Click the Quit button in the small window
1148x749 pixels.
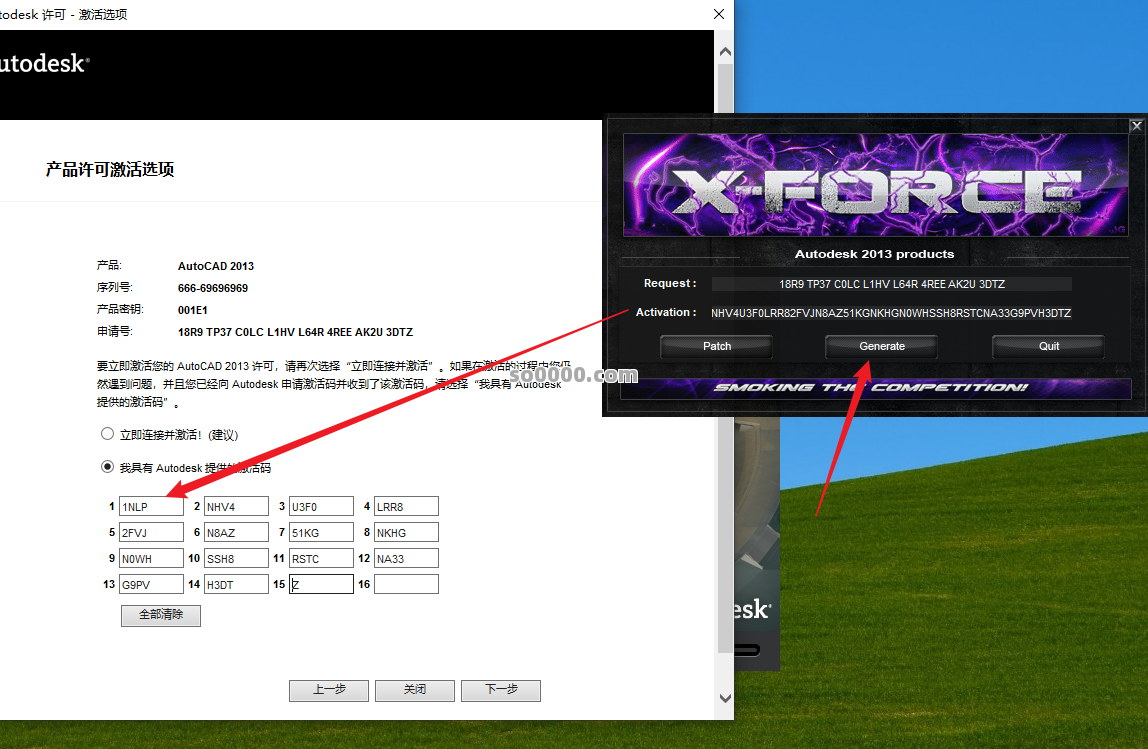coord(1048,346)
